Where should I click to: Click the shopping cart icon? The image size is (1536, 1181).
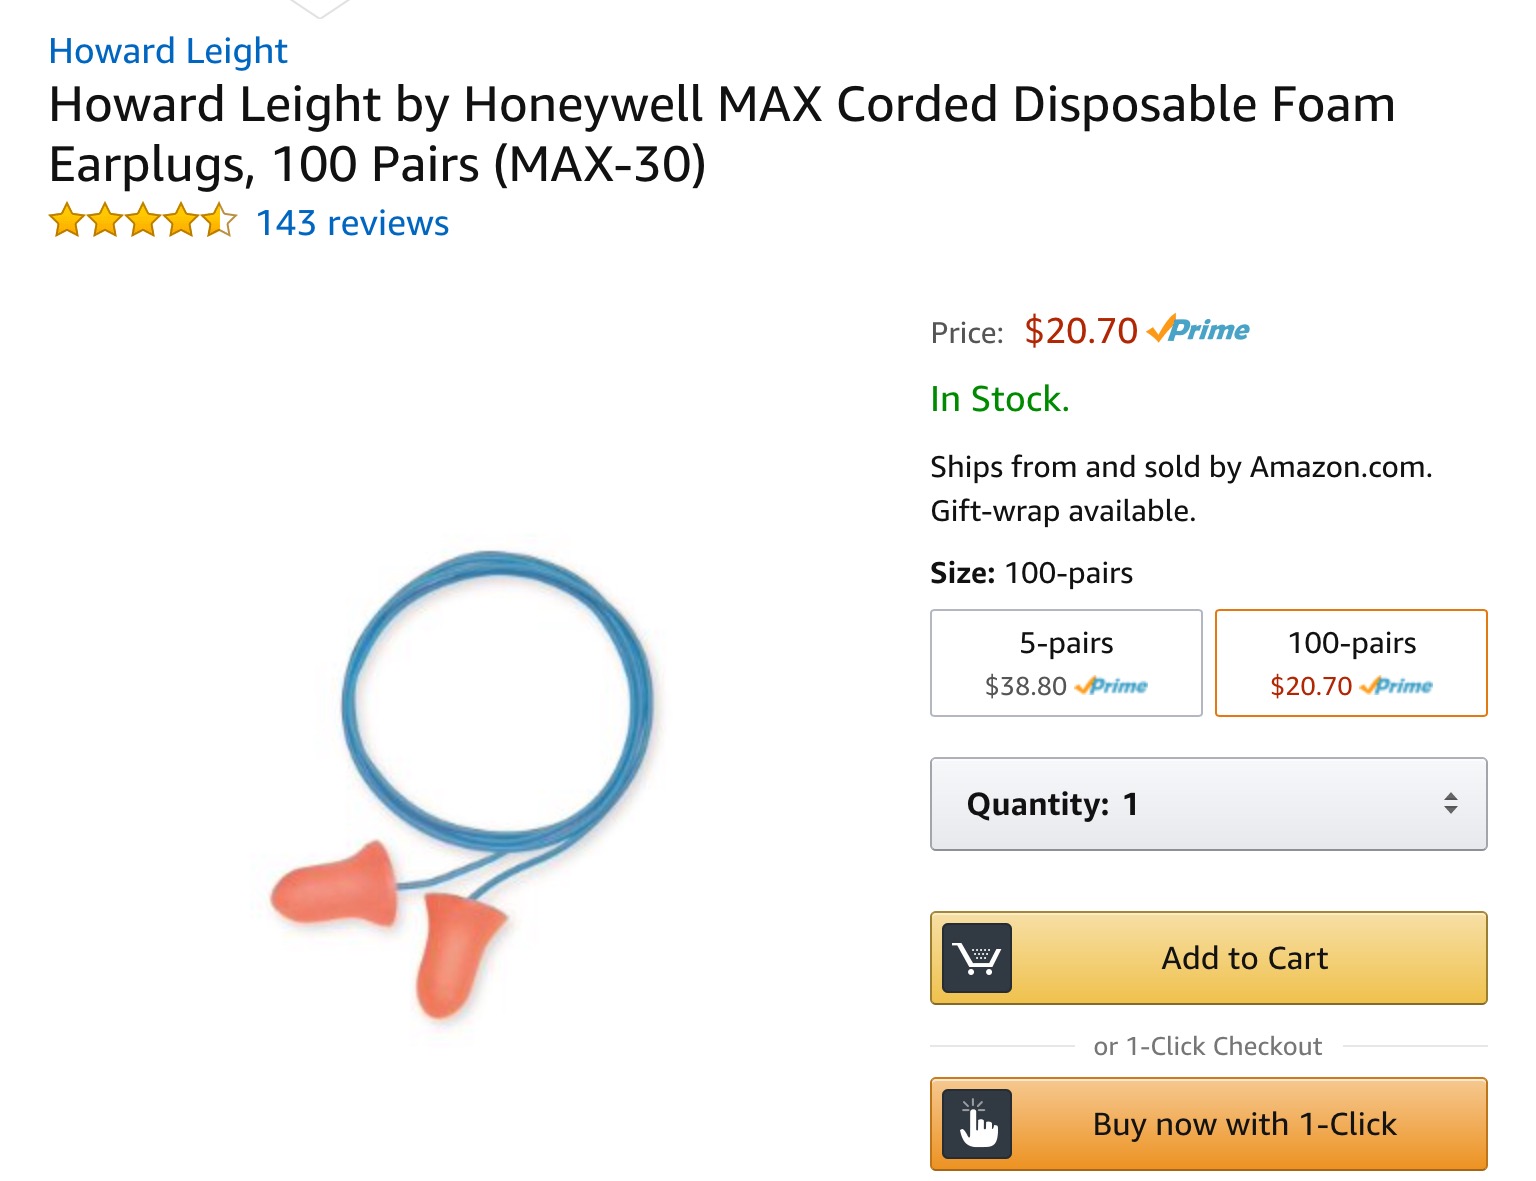[x=977, y=958]
